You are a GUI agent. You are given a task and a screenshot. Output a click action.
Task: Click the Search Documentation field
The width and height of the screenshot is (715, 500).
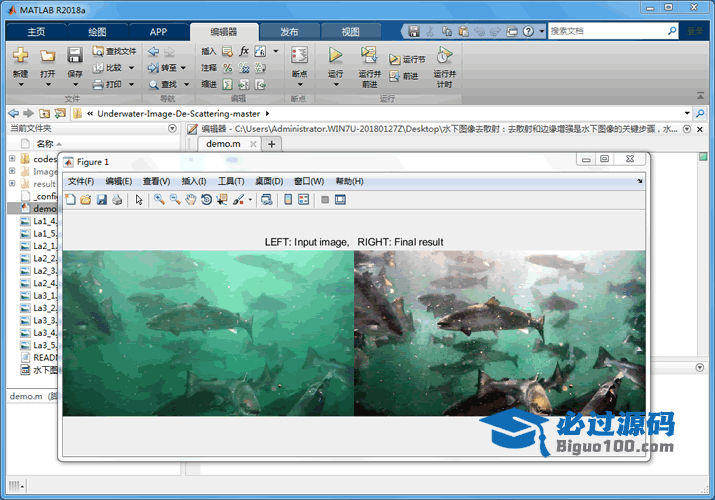click(611, 31)
